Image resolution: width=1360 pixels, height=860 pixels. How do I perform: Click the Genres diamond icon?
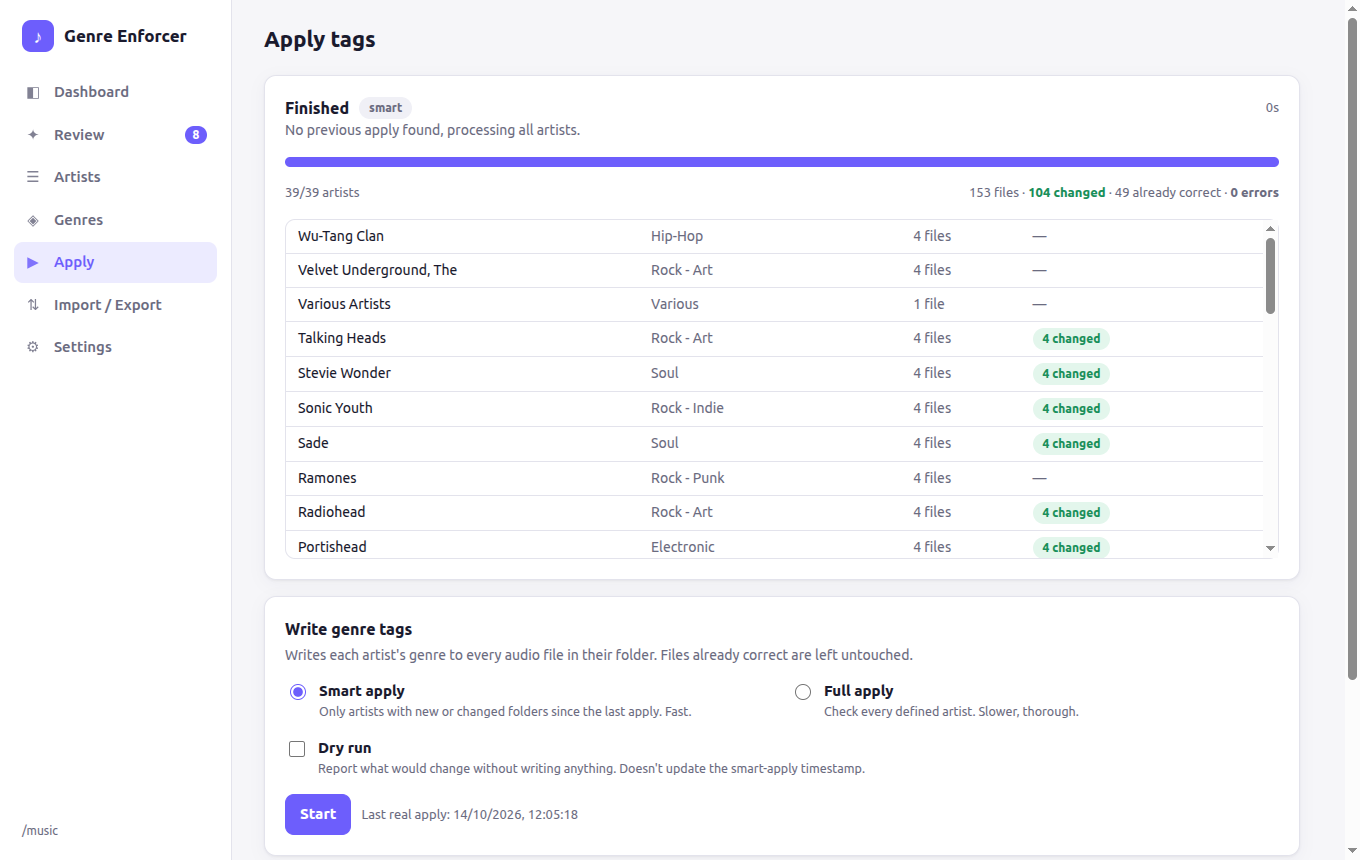[33, 220]
